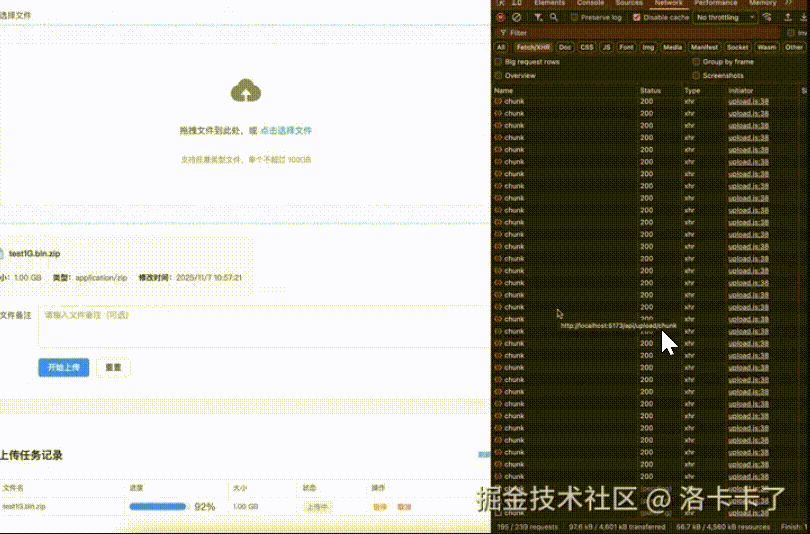
Task: Click the 重置 reset button
Action: pyautogui.click(x=113, y=367)
